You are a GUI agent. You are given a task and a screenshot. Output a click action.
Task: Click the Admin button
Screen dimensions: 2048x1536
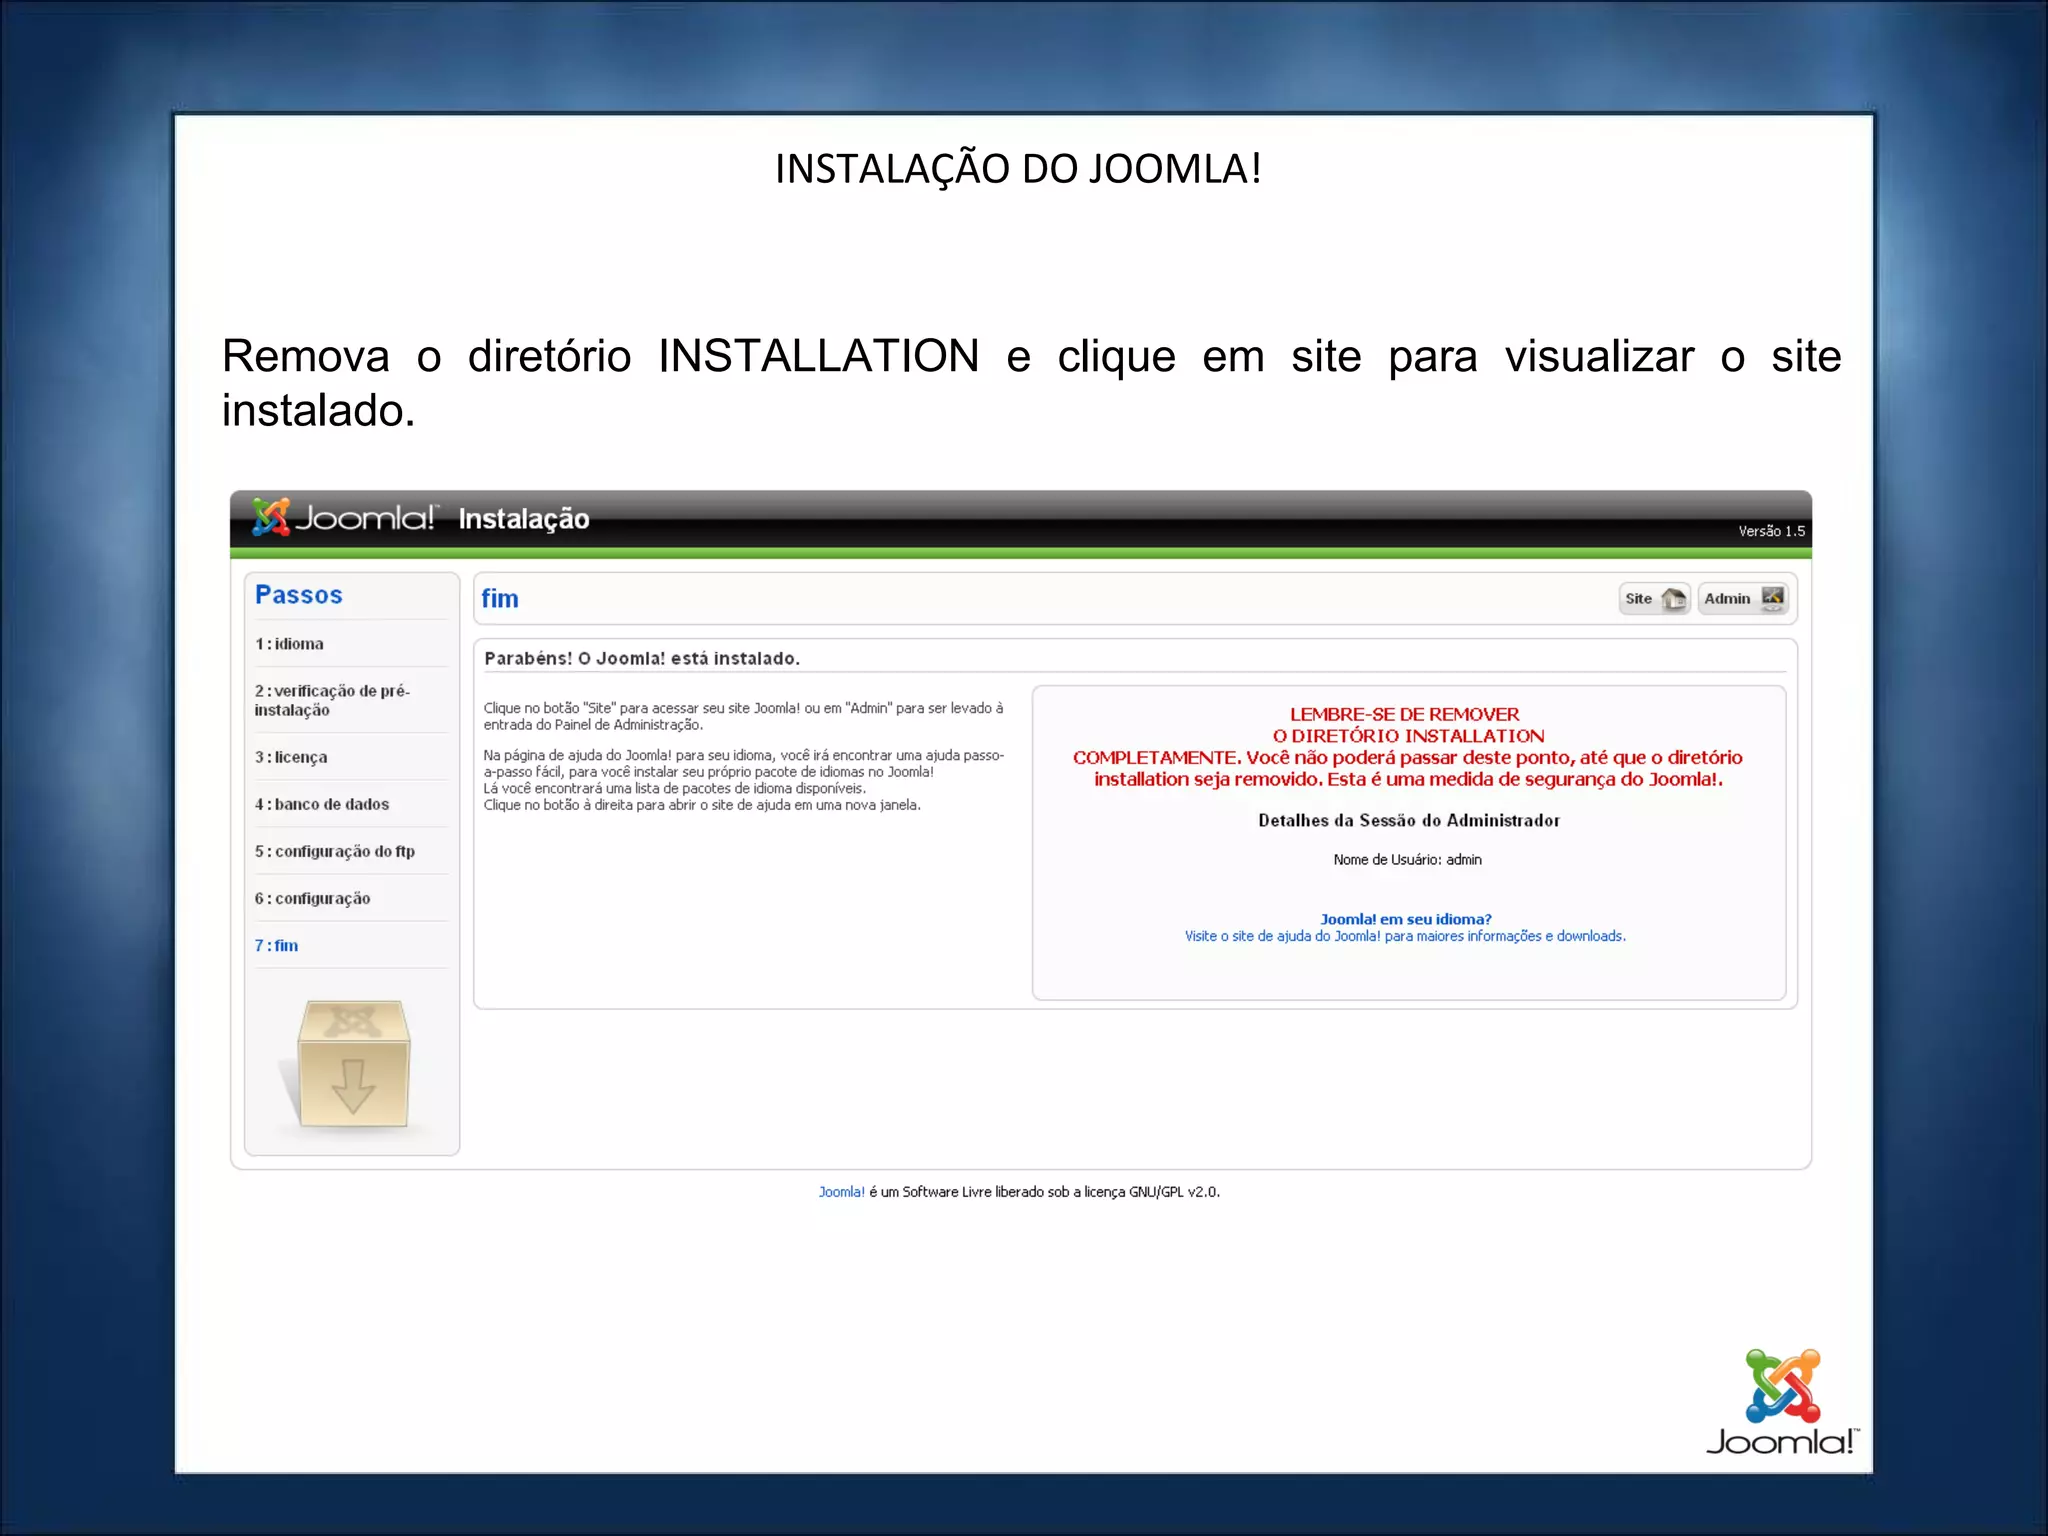click(1743, 599)
